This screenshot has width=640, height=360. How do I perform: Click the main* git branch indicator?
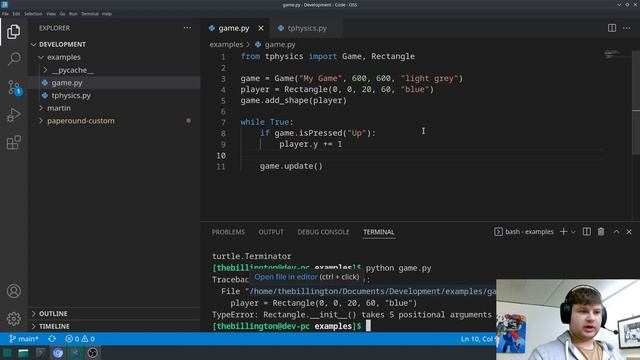[24, 339]
